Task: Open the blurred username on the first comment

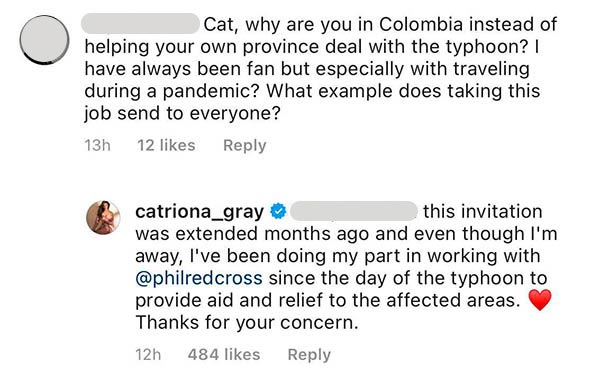Action: coord(141,24)
